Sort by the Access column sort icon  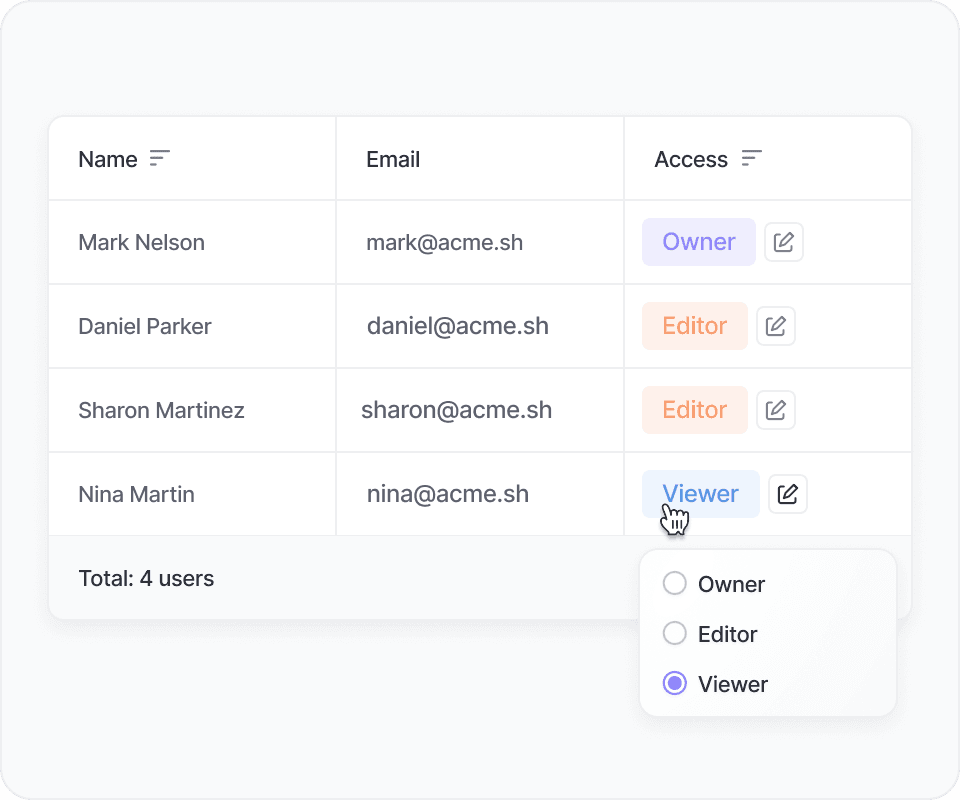click(752, 159)
